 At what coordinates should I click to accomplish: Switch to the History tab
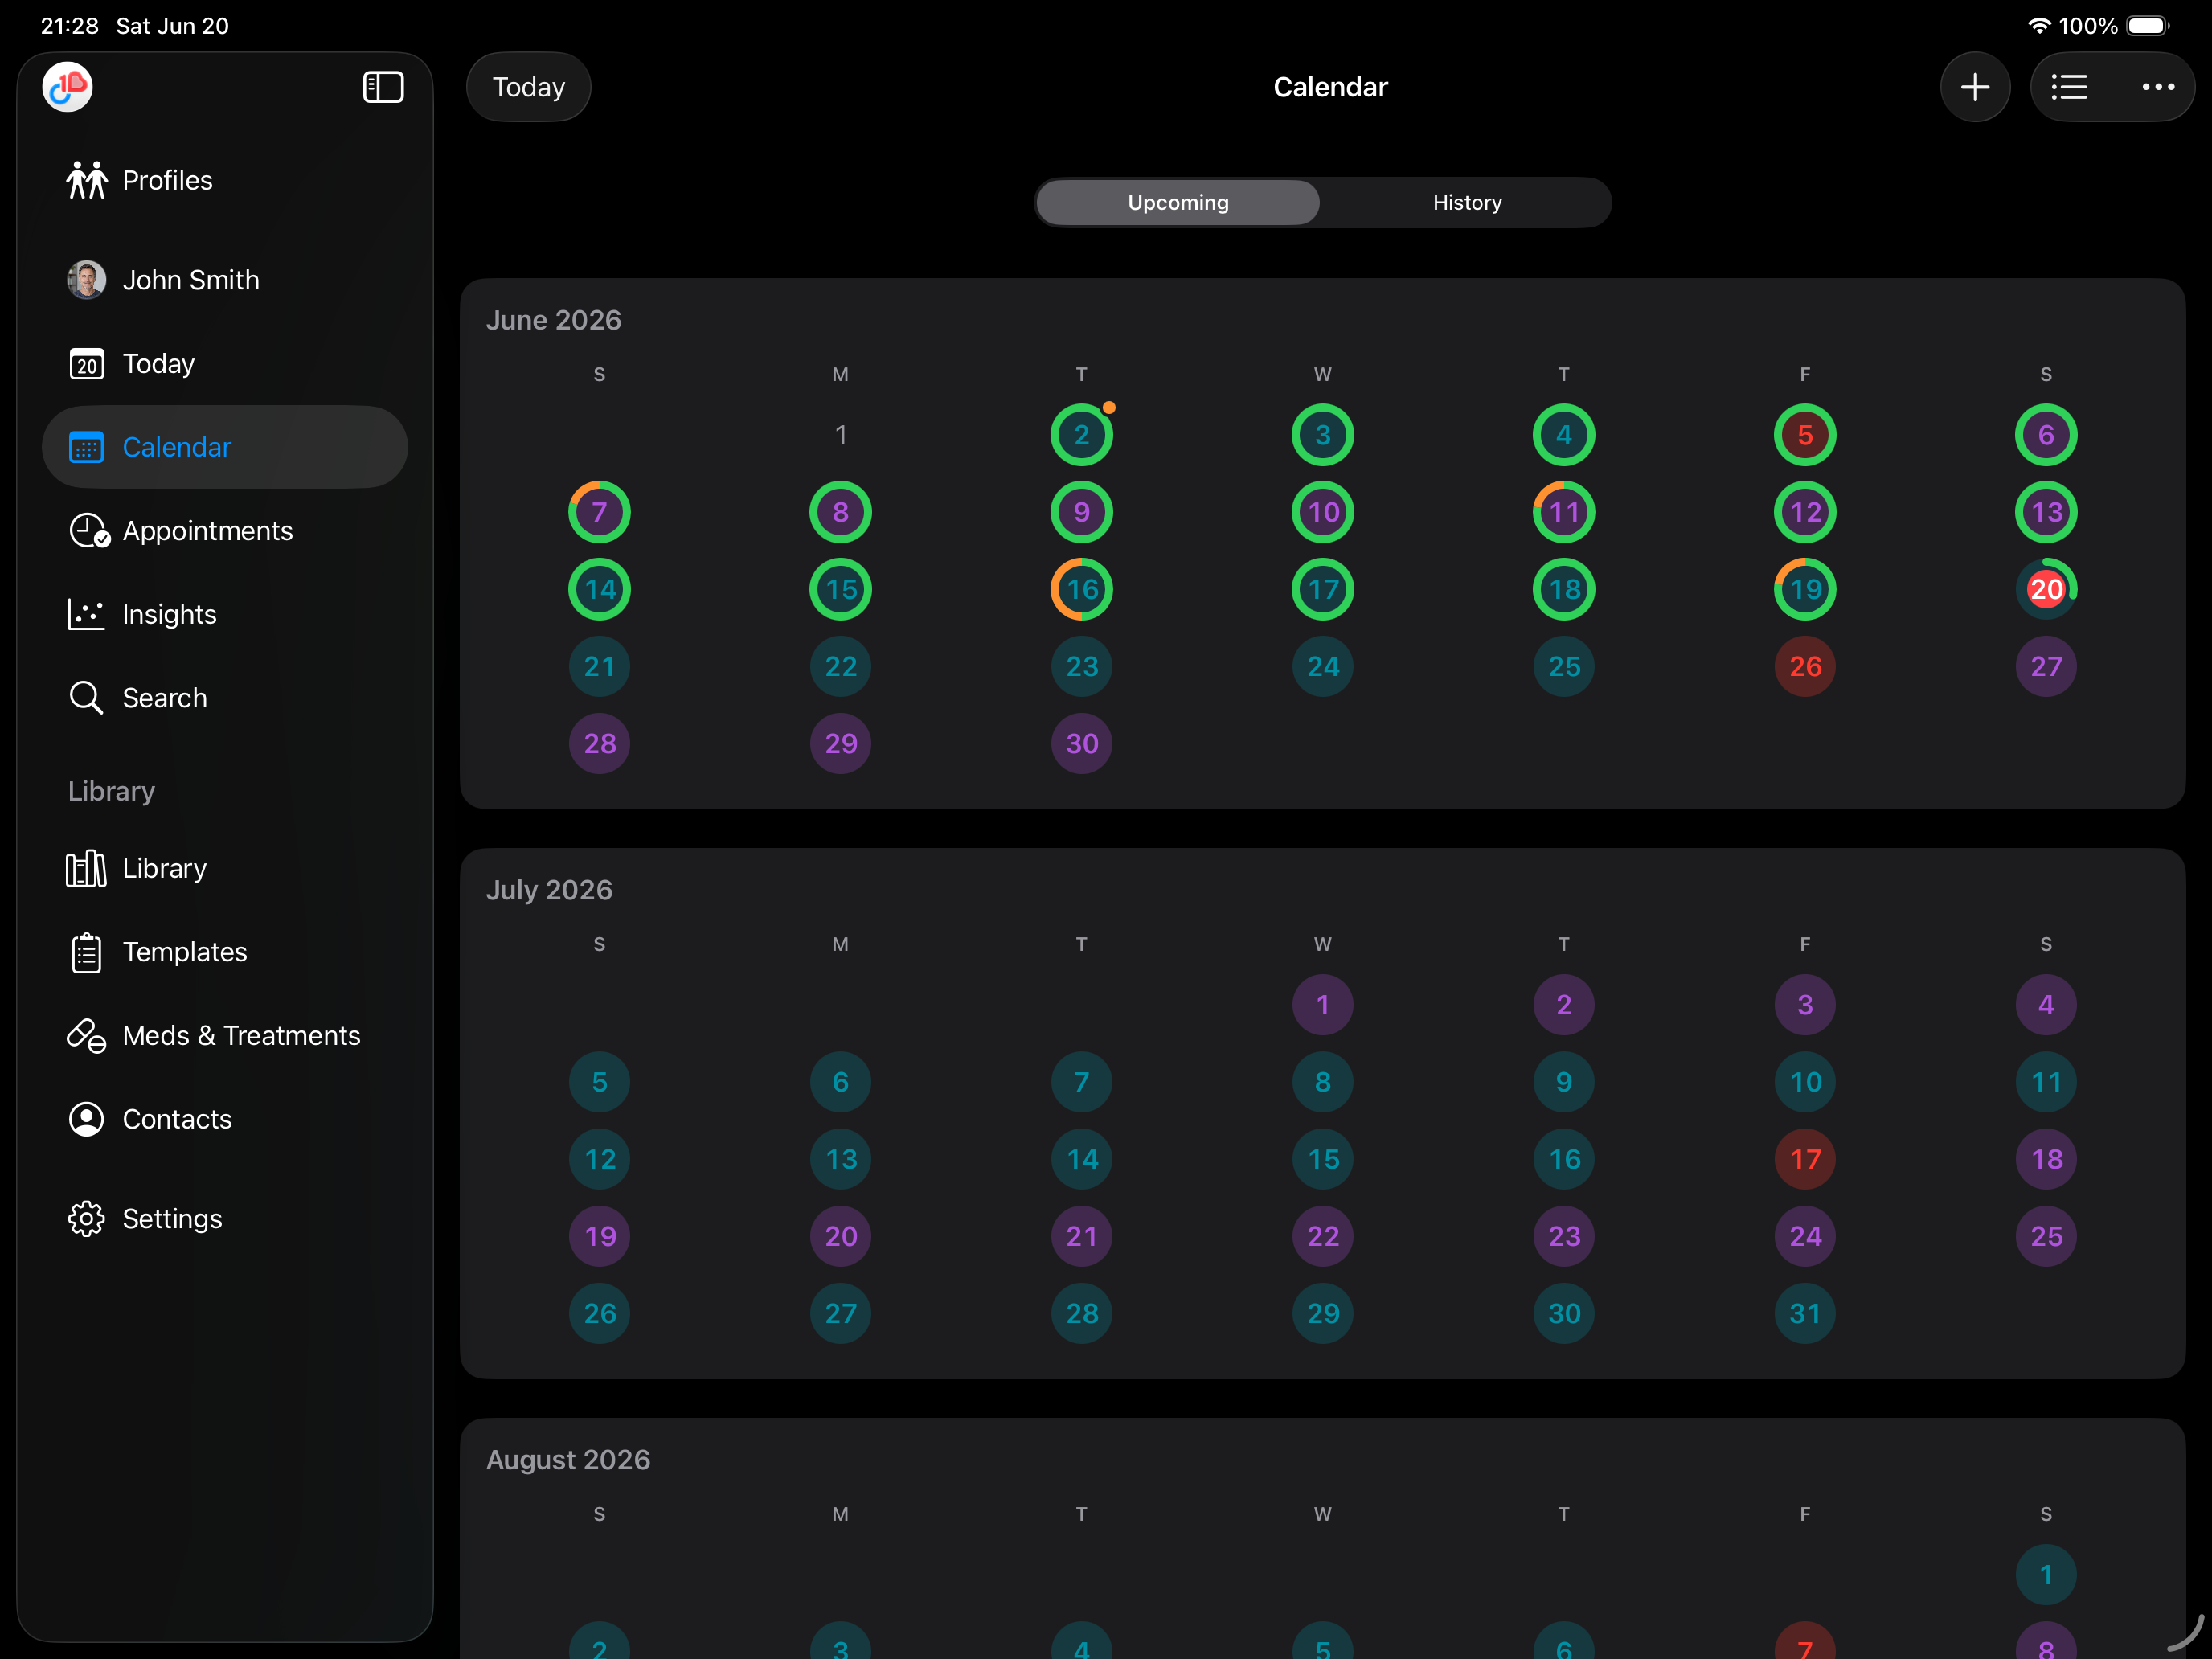(1467, 203)
